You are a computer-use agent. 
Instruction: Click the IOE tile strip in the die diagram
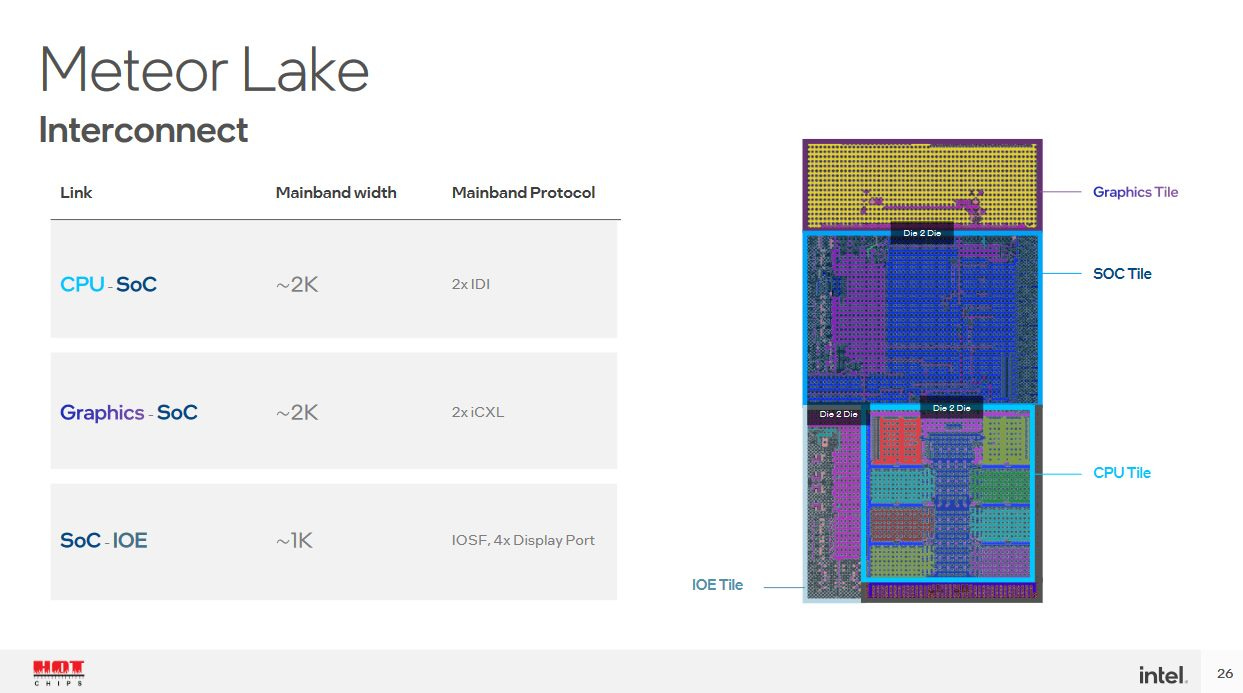832,503
